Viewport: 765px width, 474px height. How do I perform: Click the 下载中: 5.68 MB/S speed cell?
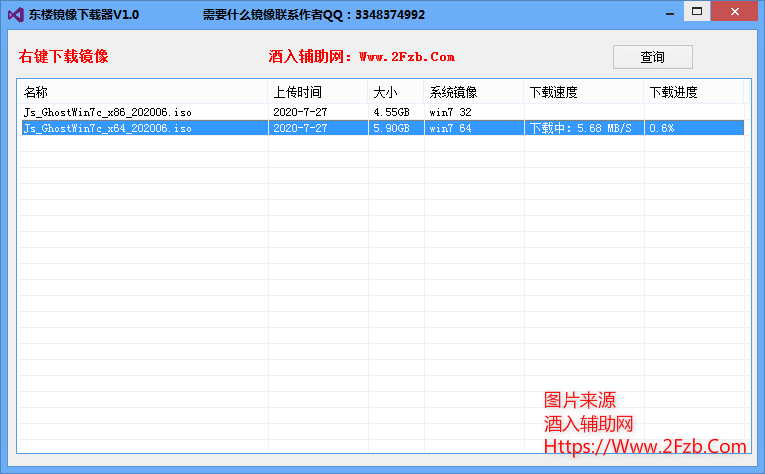point(581,128)
